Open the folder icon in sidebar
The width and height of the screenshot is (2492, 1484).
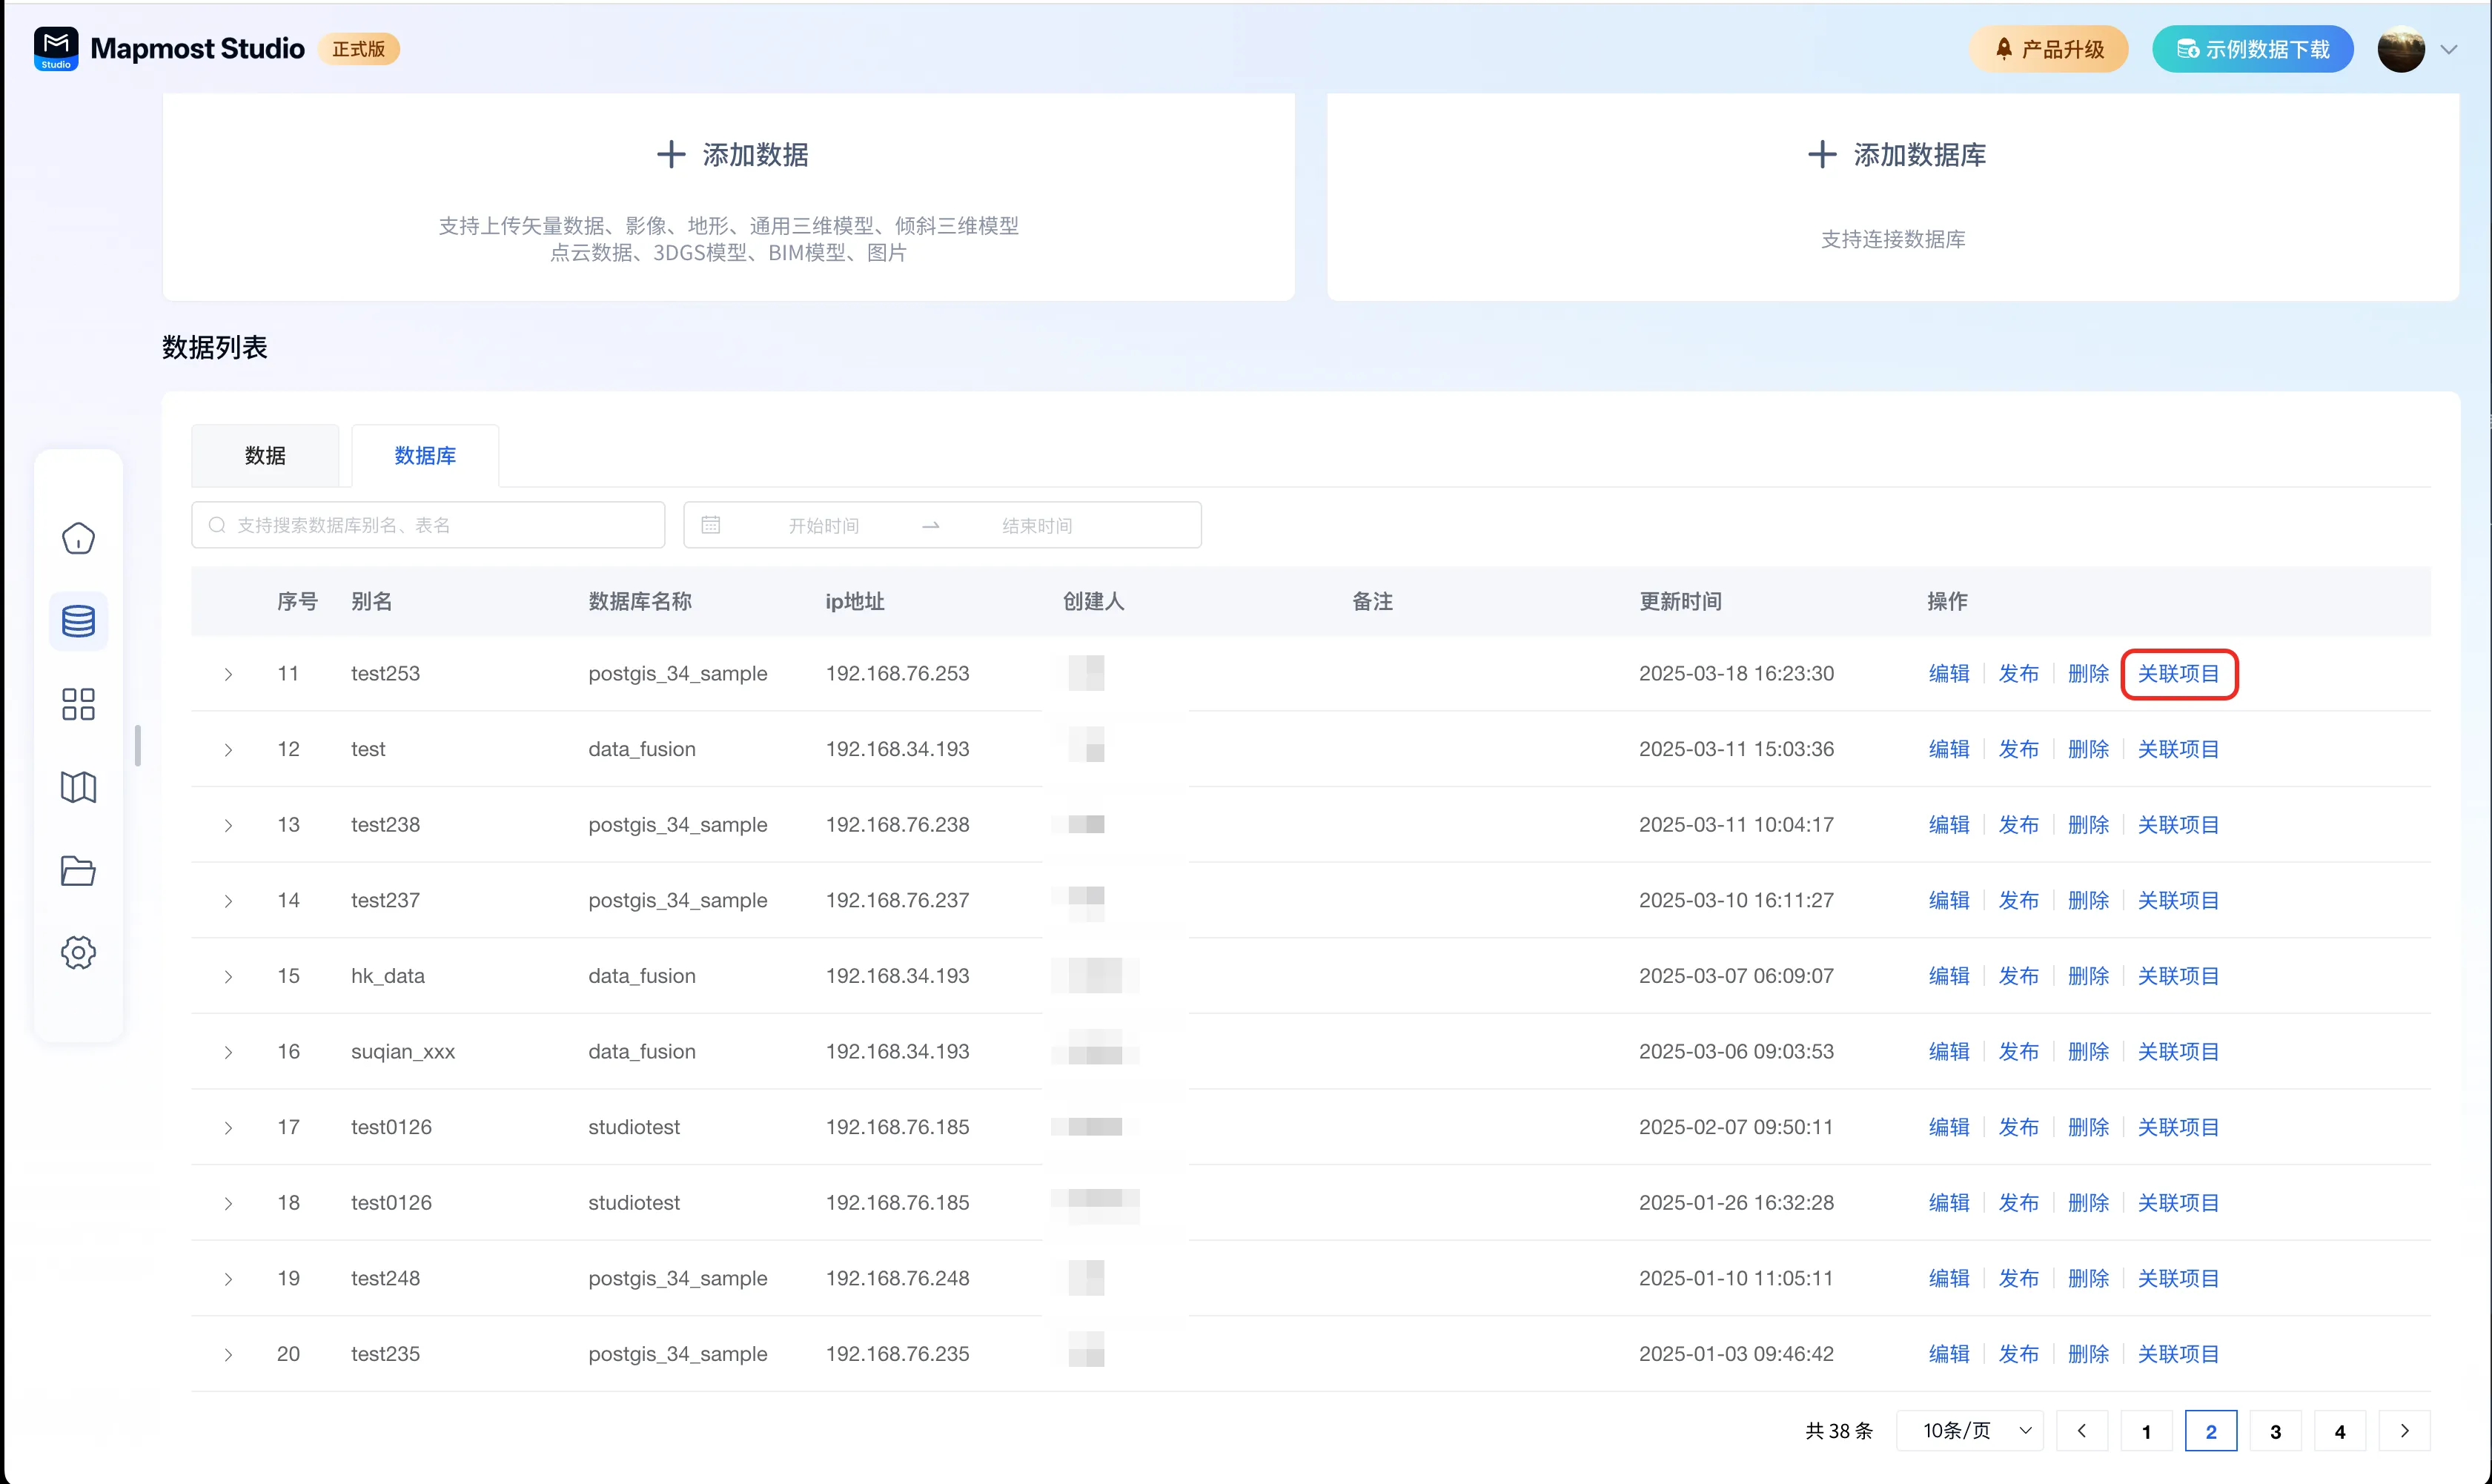(78, 870)
